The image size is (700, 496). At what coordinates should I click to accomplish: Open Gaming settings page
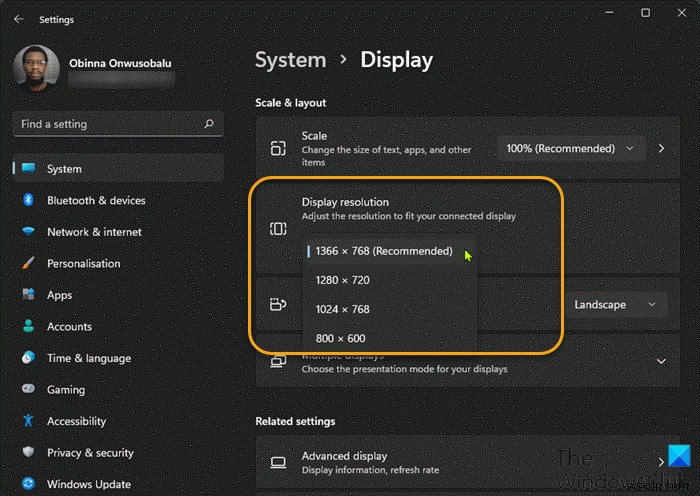tap(66, 390)
